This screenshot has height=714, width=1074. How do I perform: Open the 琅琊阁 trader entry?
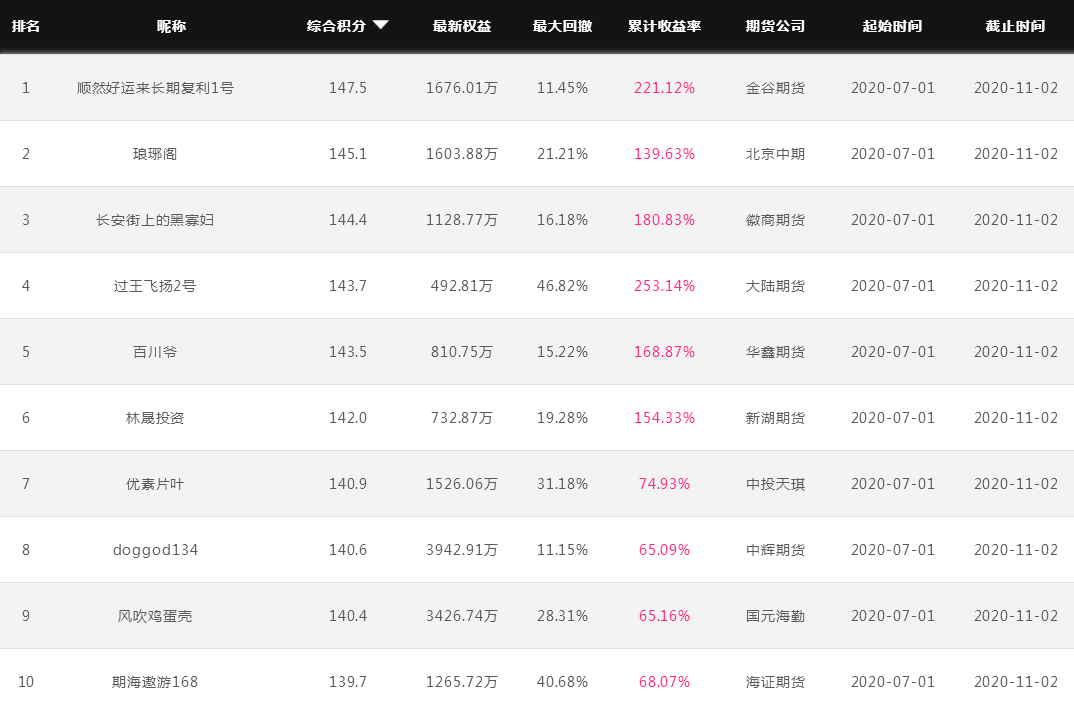155,153
